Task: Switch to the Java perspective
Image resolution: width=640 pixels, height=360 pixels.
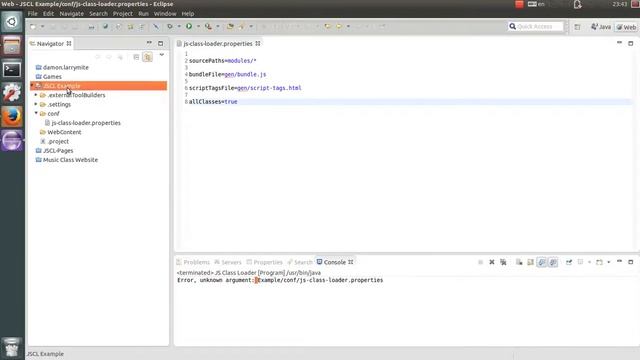Action: pyautogui.click(x=601, y=27)
